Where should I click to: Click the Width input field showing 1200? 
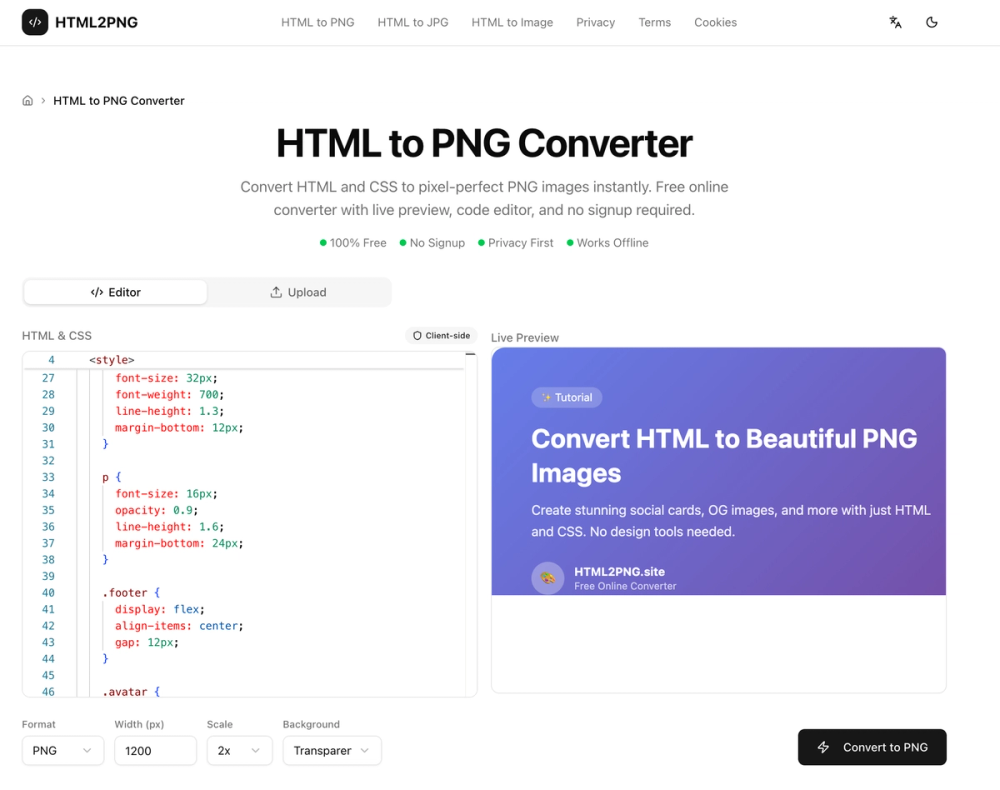[x=155, y=750]
